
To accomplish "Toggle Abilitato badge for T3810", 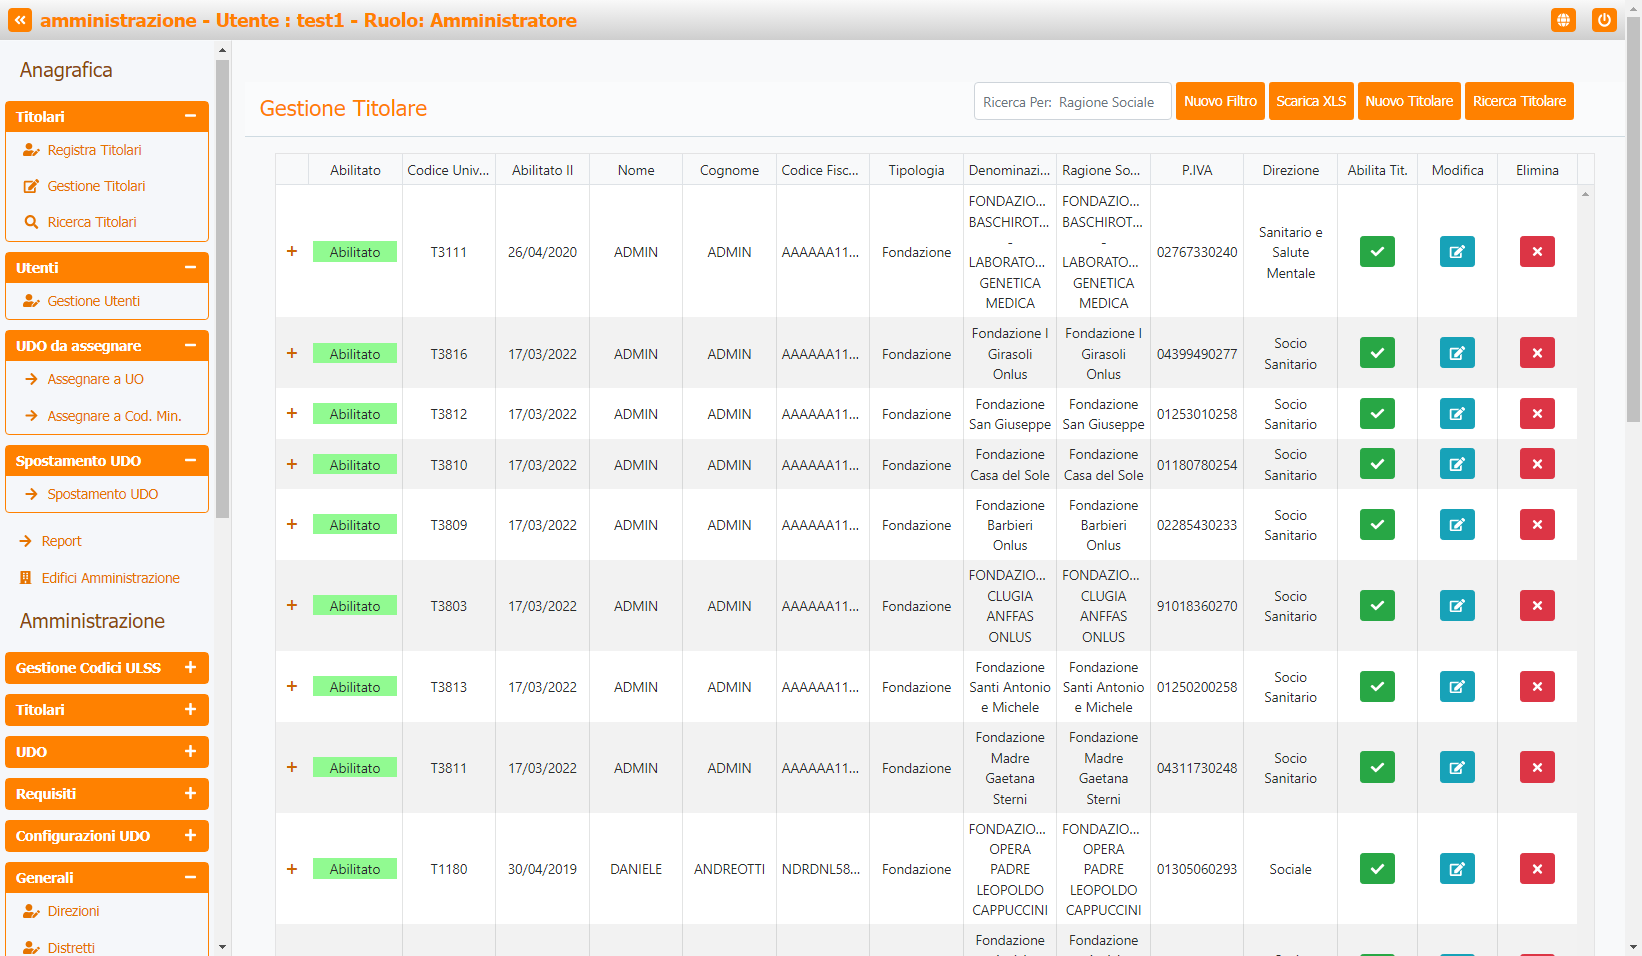I will point(355,465).
